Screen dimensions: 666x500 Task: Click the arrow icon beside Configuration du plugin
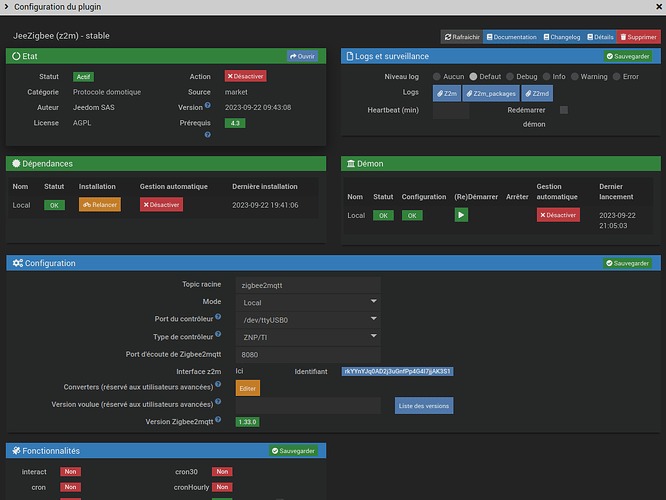pos(6,6)
